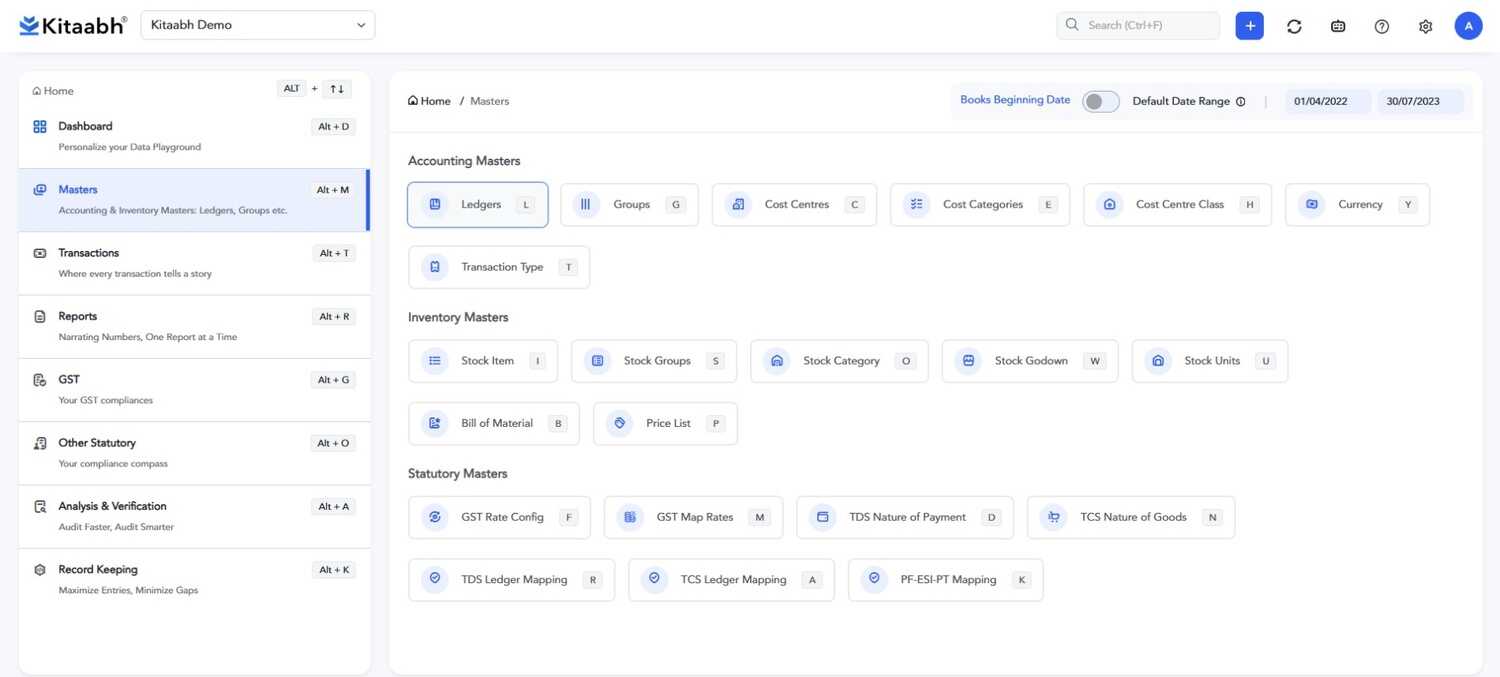Open the end date 30/07/2023 picker
The height and width of the screenshot is (677, 1500).
(1419, 101)
